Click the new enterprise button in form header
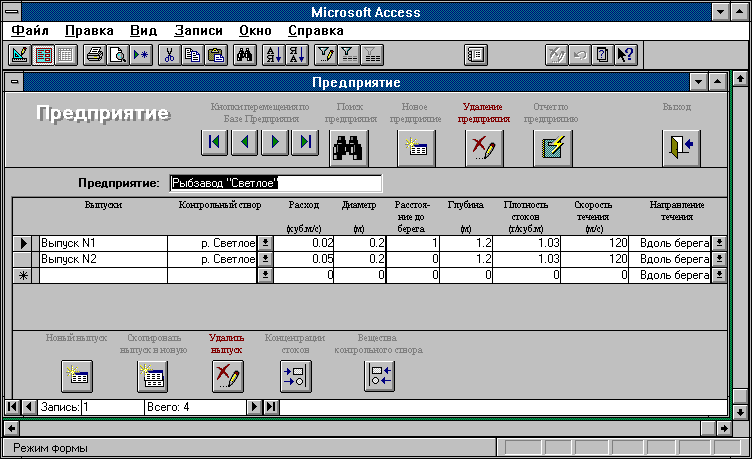The image size is (752, 459). pos(415,147)
